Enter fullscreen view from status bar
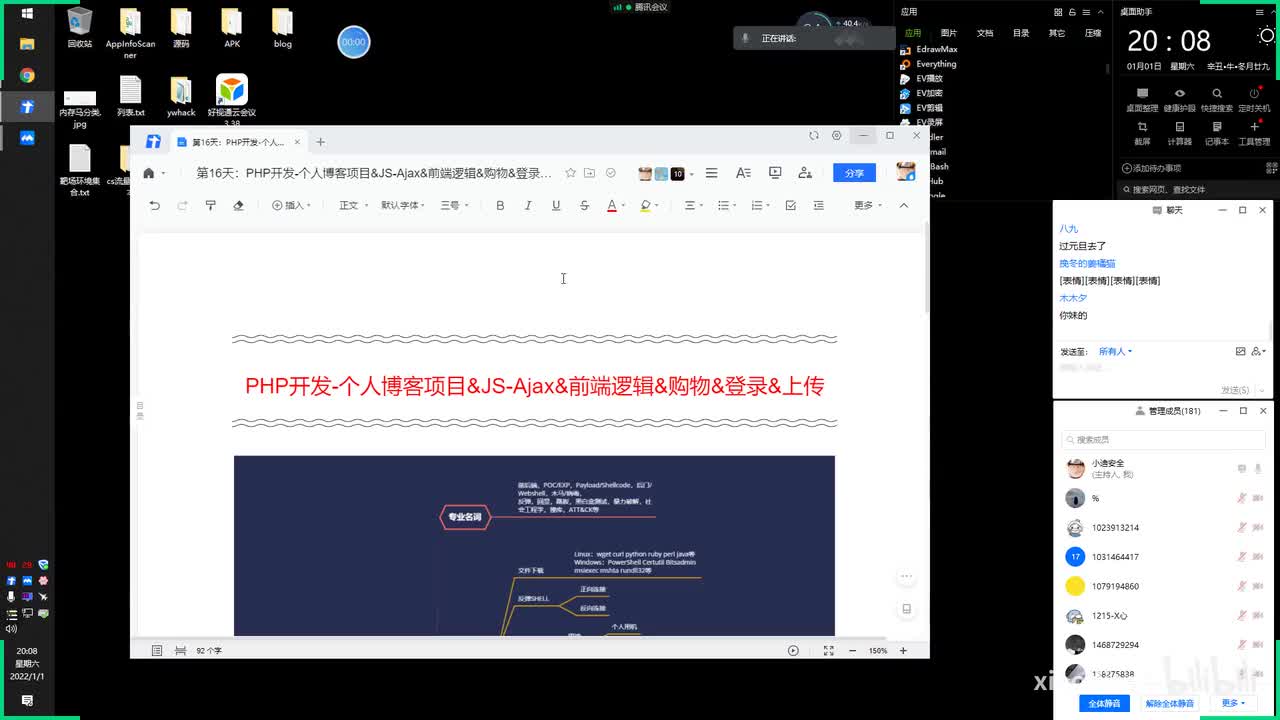1280x720 pixels. pos(828,650)
